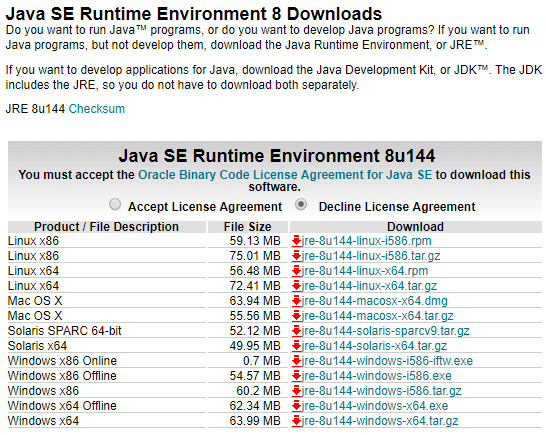This screenshot has width=546, height=435.
Task: Click the Download column header
Action: [416, 227]
